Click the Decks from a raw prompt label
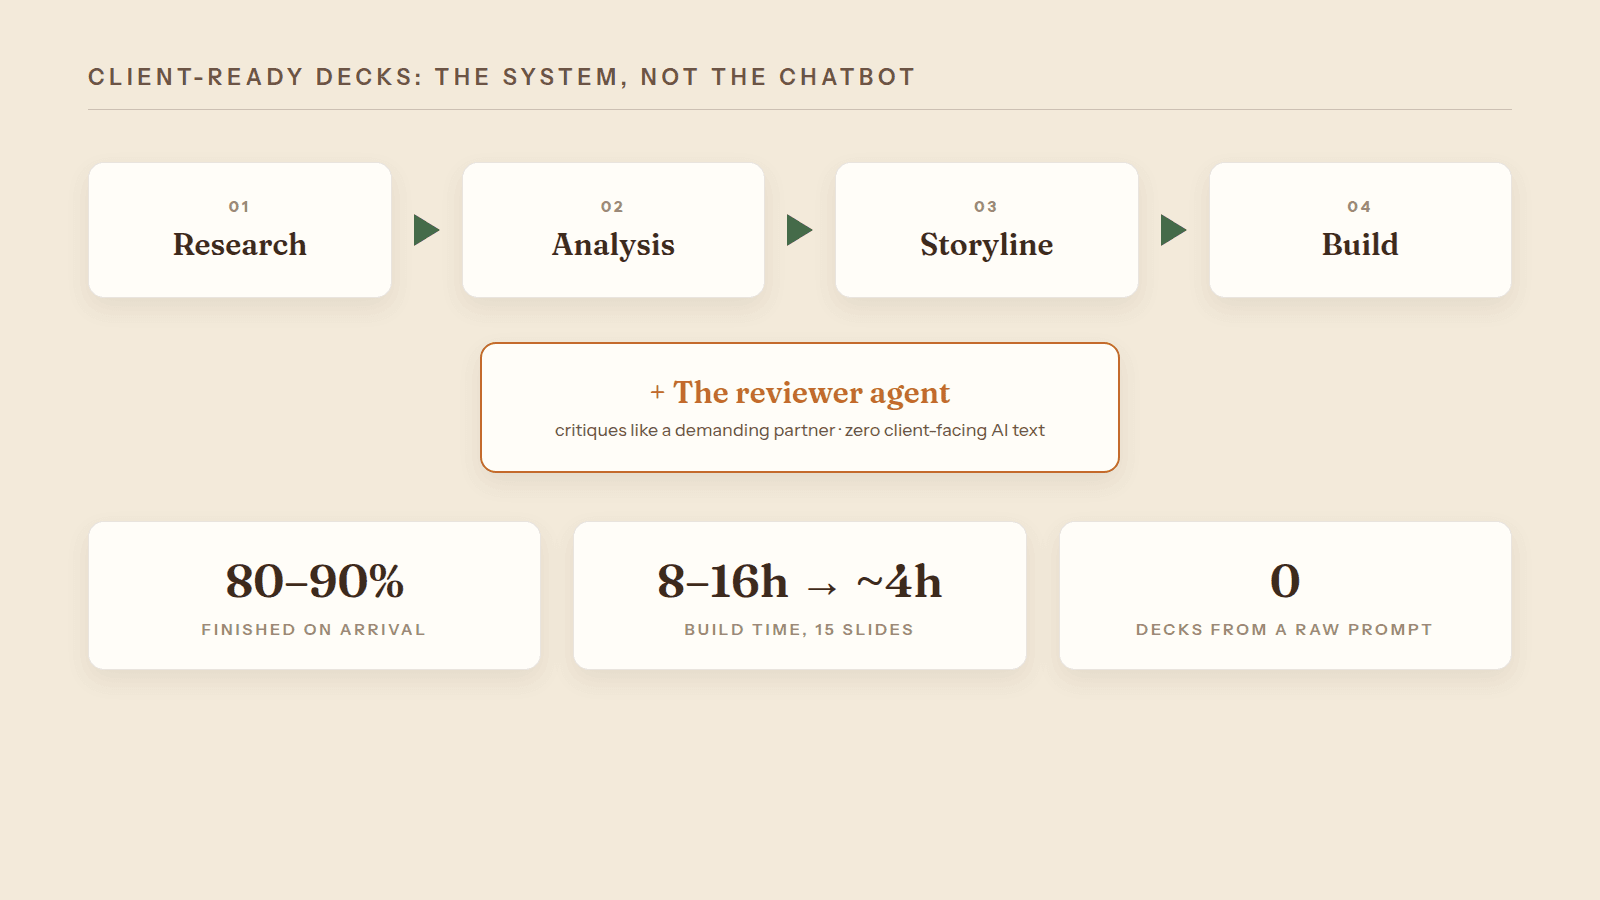1600x900 pixels. [1285, 629]
